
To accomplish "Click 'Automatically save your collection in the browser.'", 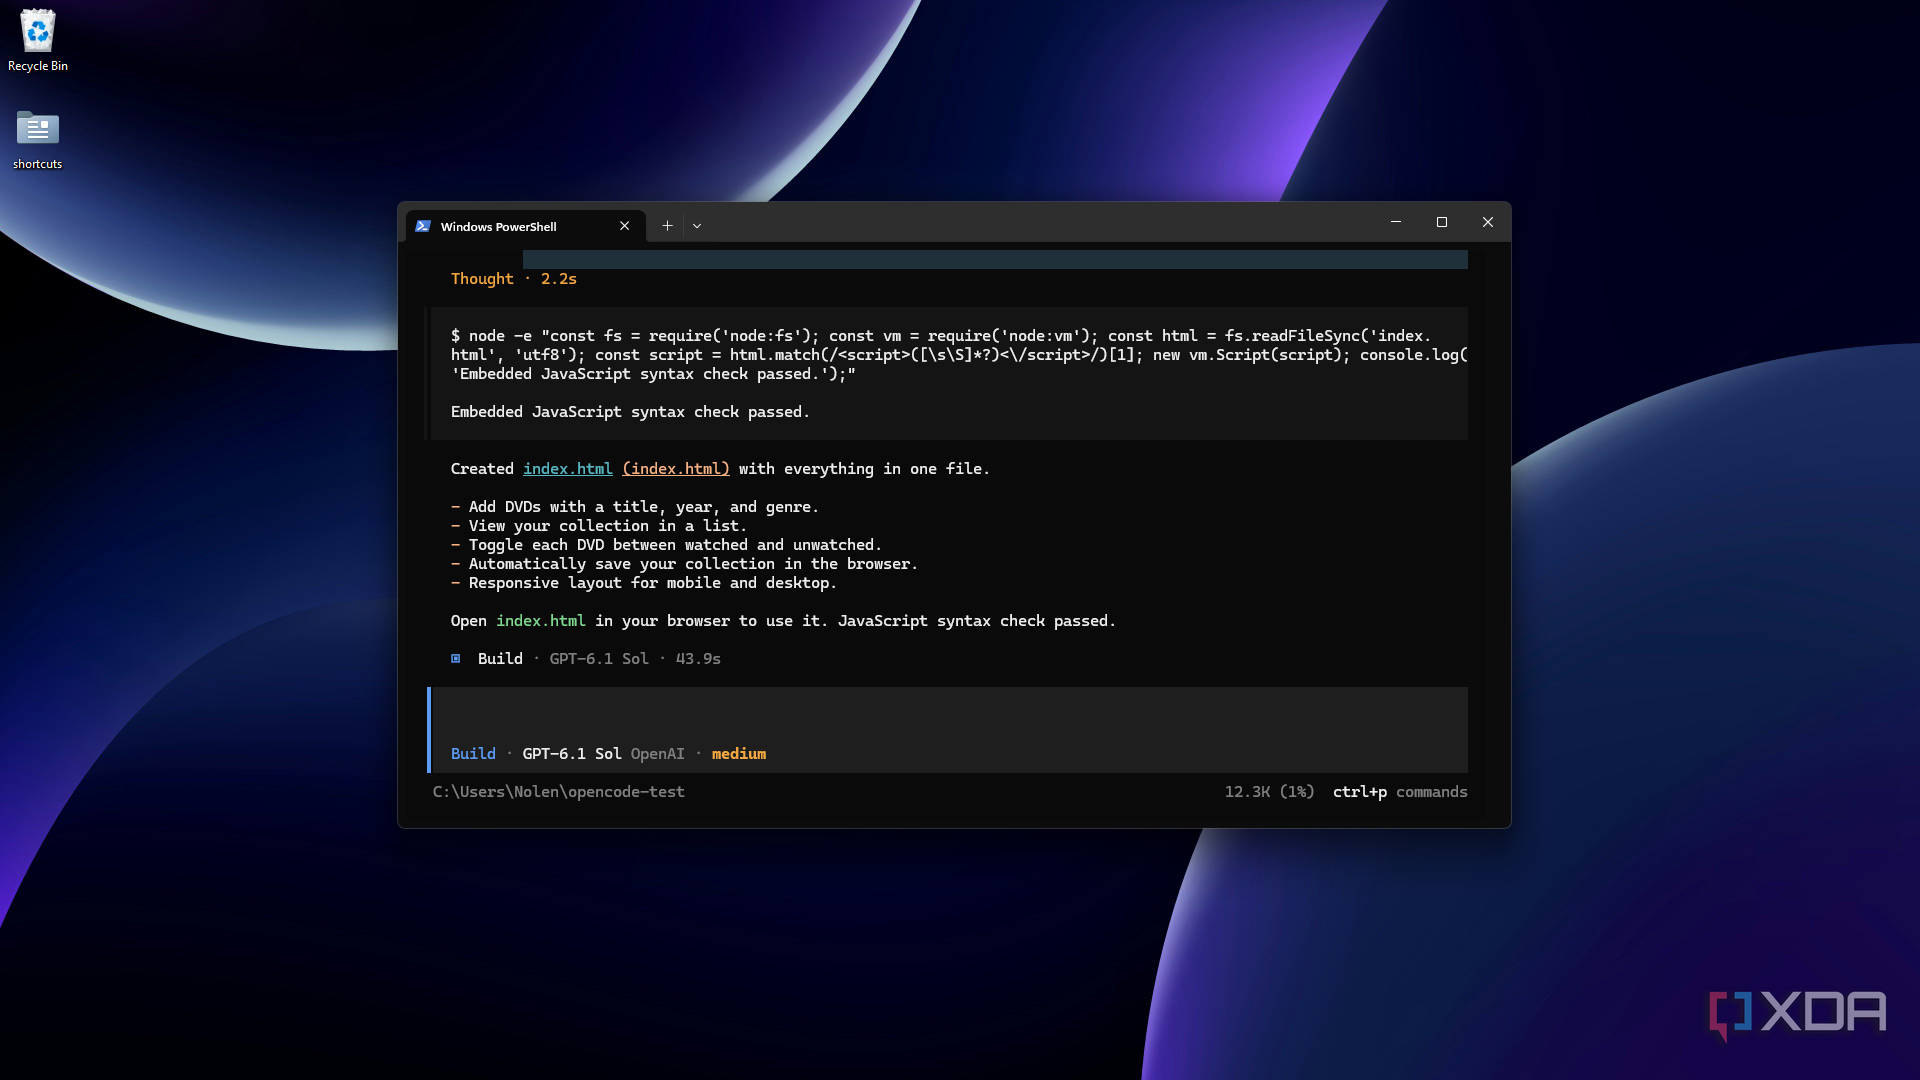I will tap(693, 564).
